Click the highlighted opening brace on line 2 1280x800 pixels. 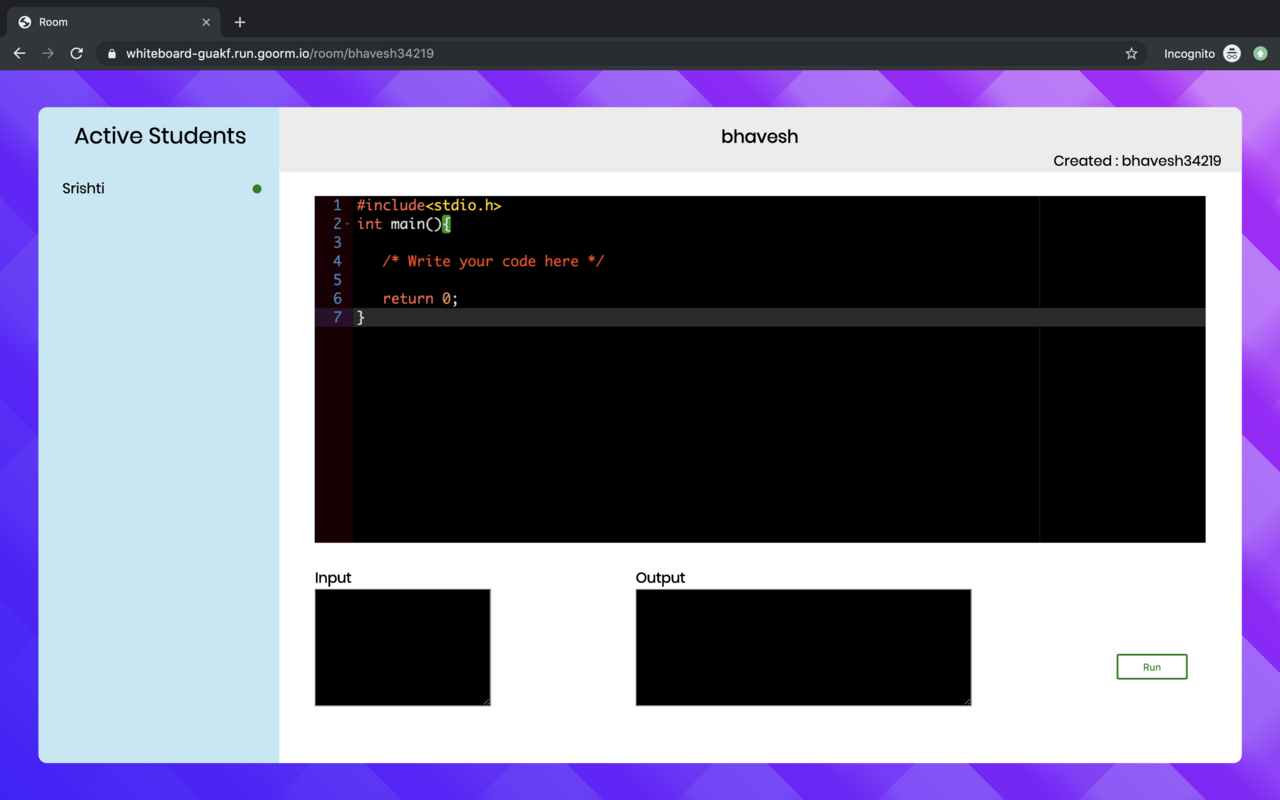click(446, 224)
